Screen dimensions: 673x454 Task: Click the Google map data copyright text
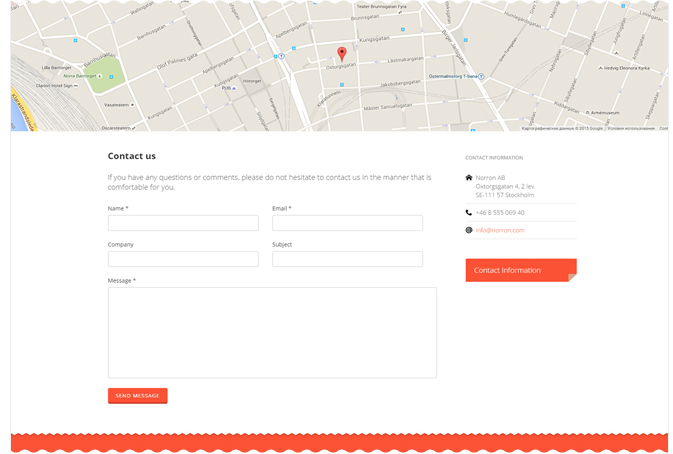pos(562,128)
